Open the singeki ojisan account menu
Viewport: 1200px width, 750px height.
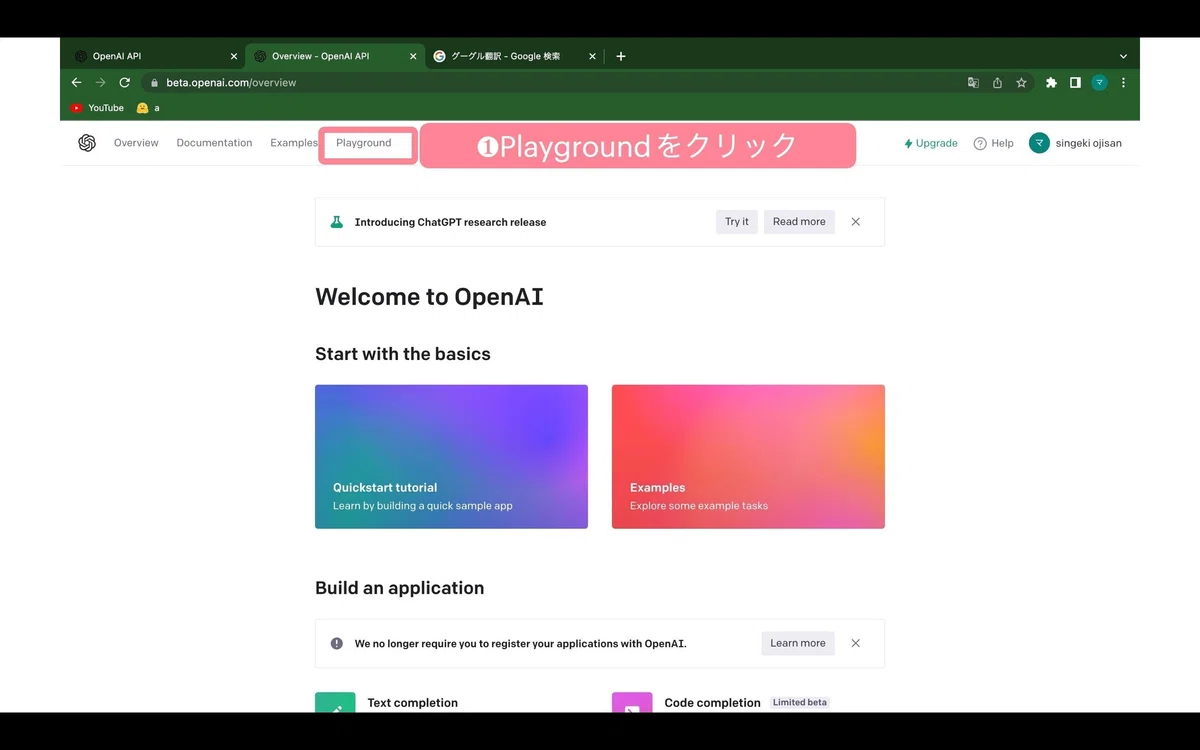pos(1075,143)
